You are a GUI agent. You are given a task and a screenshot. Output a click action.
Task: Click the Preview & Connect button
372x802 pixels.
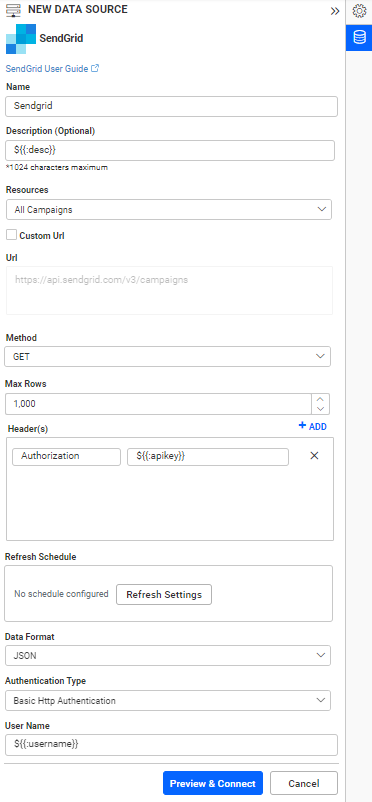tap(213, 783)
